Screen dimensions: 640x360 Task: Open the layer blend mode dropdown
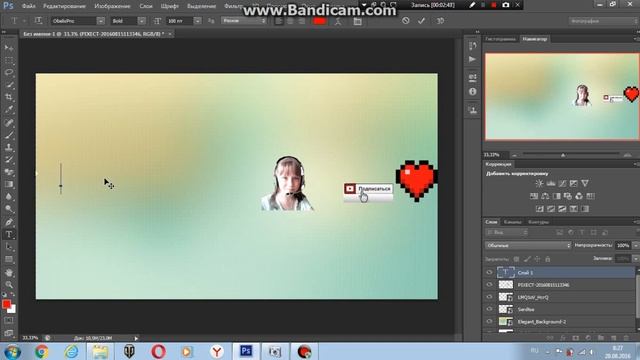tap(528, 245)
